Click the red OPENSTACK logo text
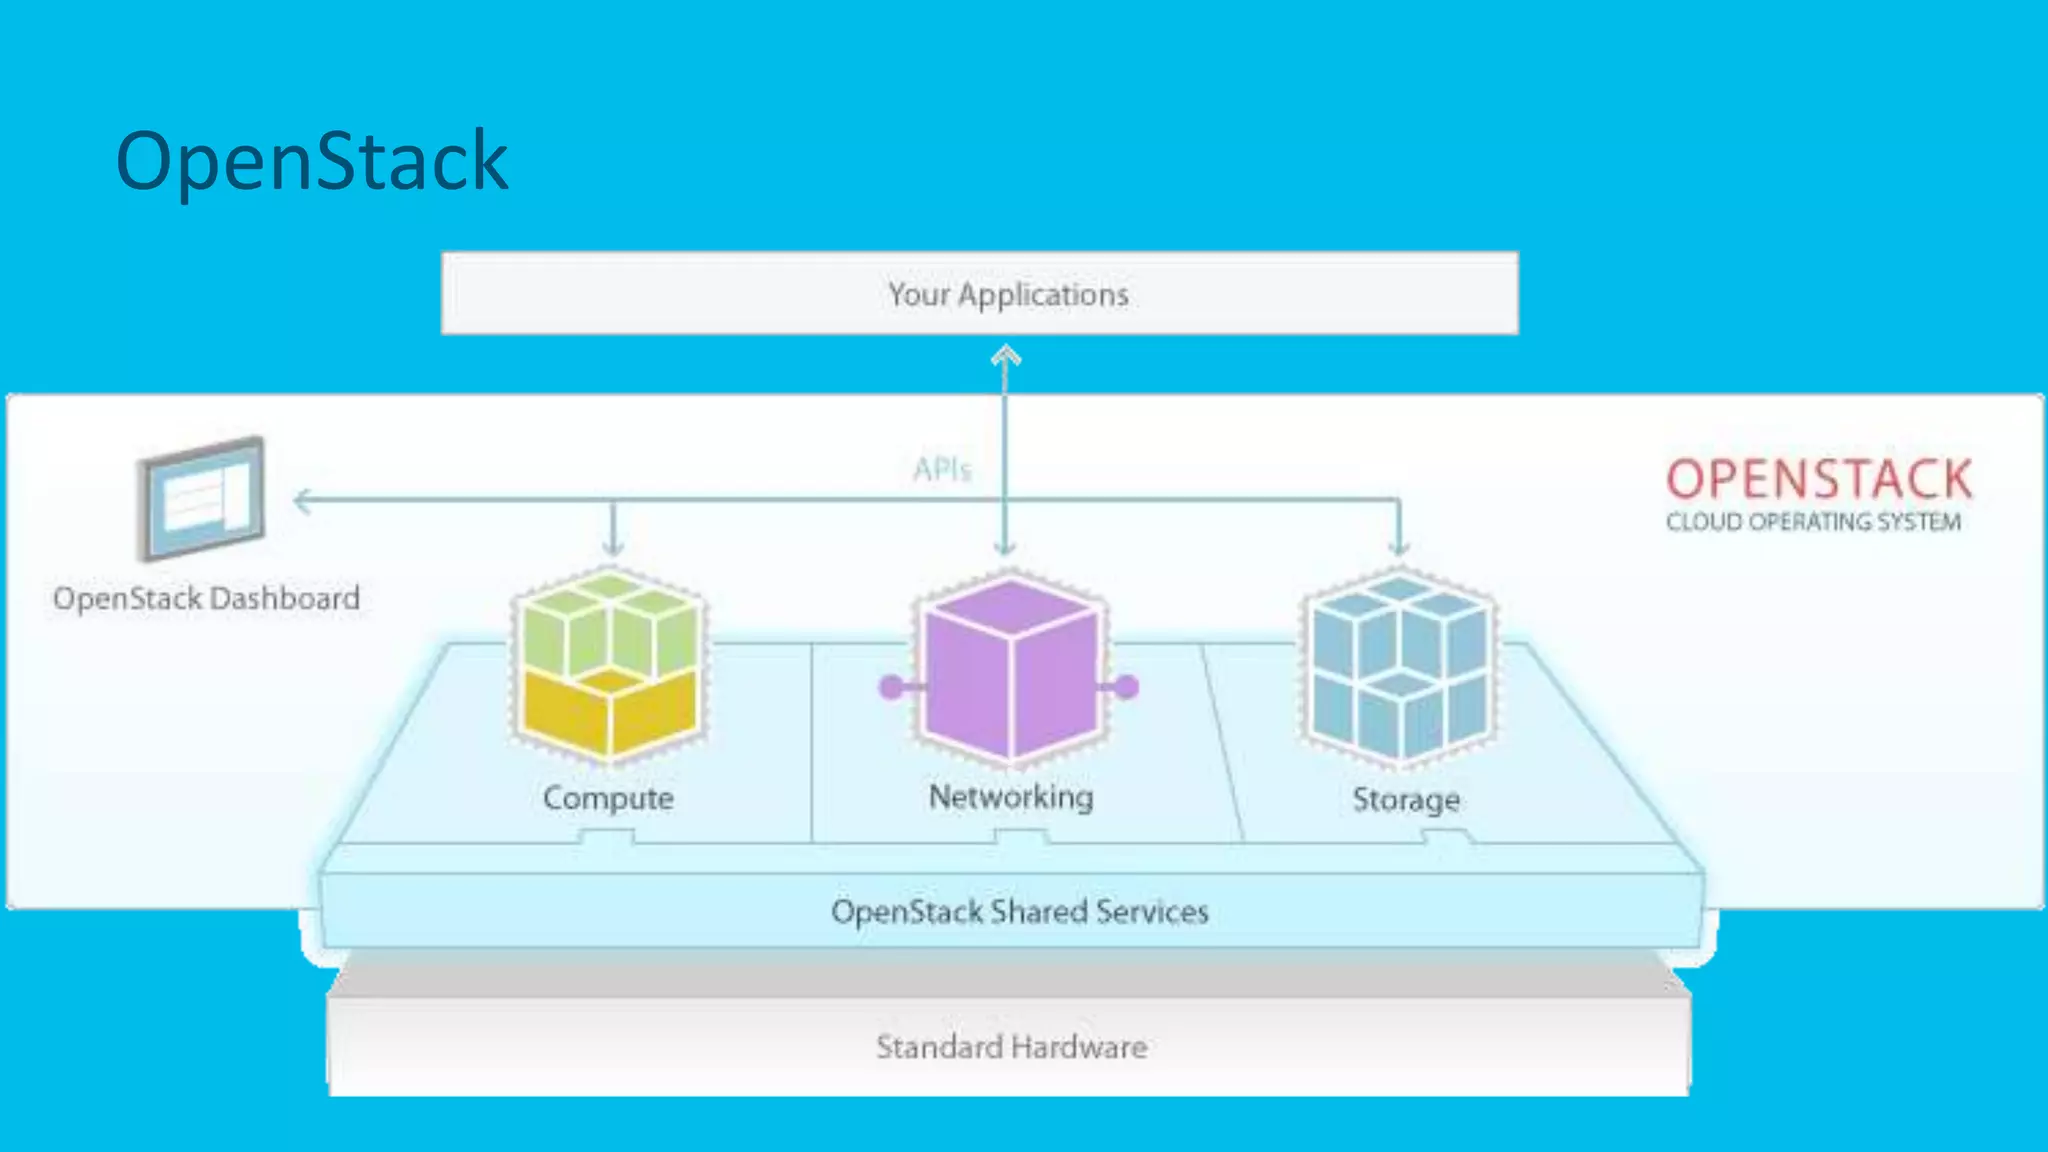 (1819, 479)
